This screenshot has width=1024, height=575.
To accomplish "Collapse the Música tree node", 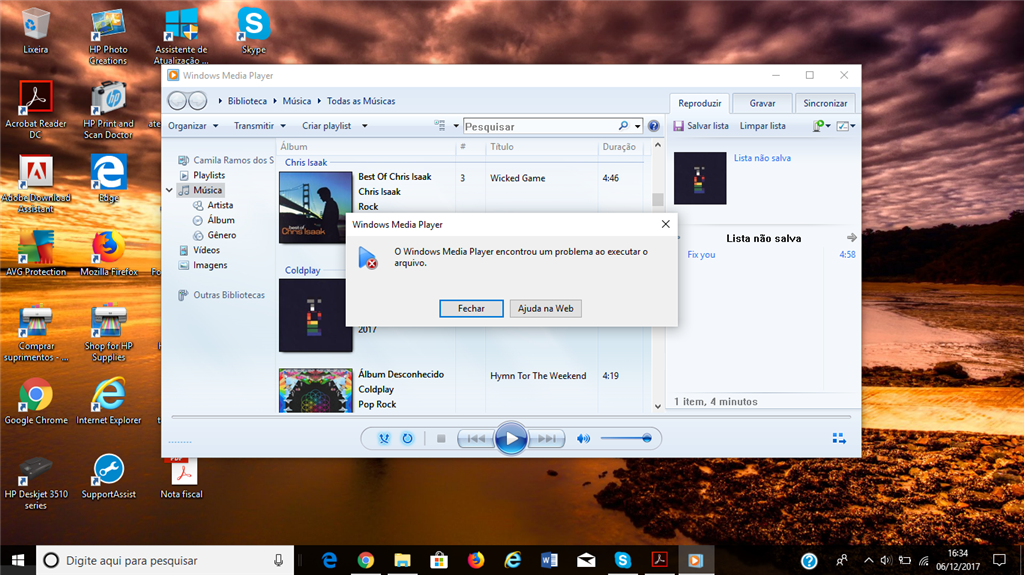I will 169,190.
